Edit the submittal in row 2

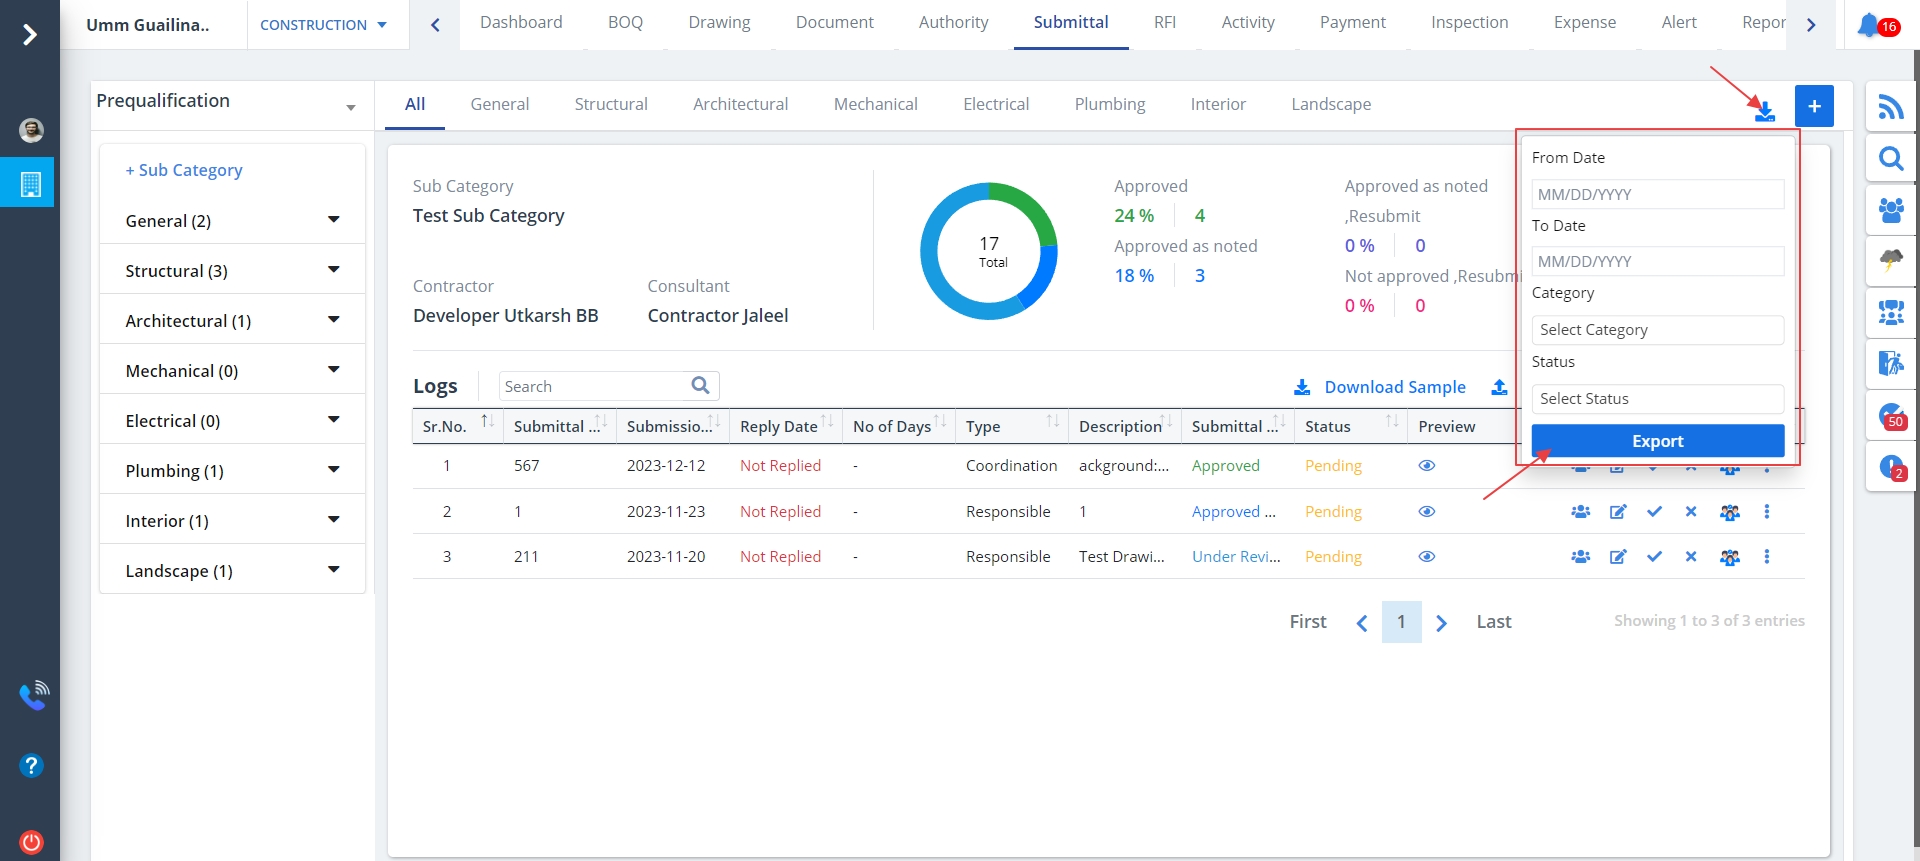click(1617, 512)
